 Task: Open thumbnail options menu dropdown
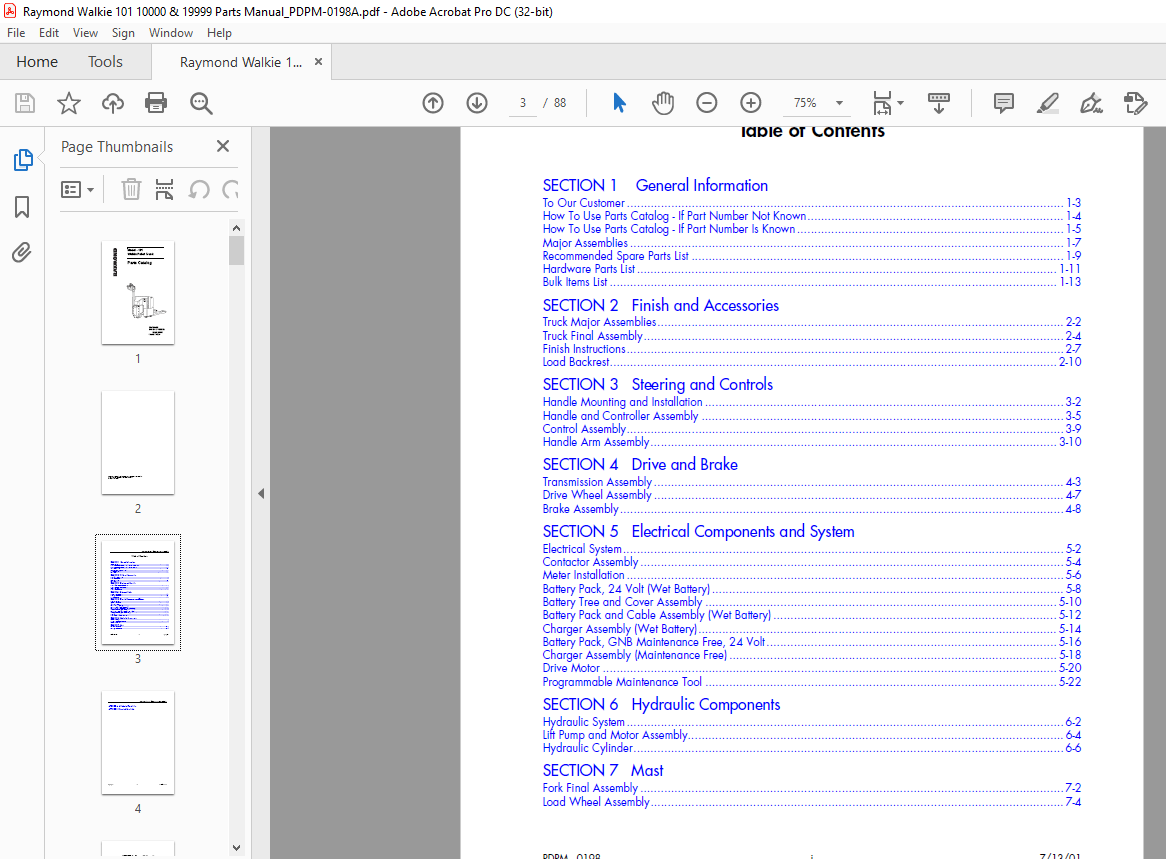coord(77,190)
